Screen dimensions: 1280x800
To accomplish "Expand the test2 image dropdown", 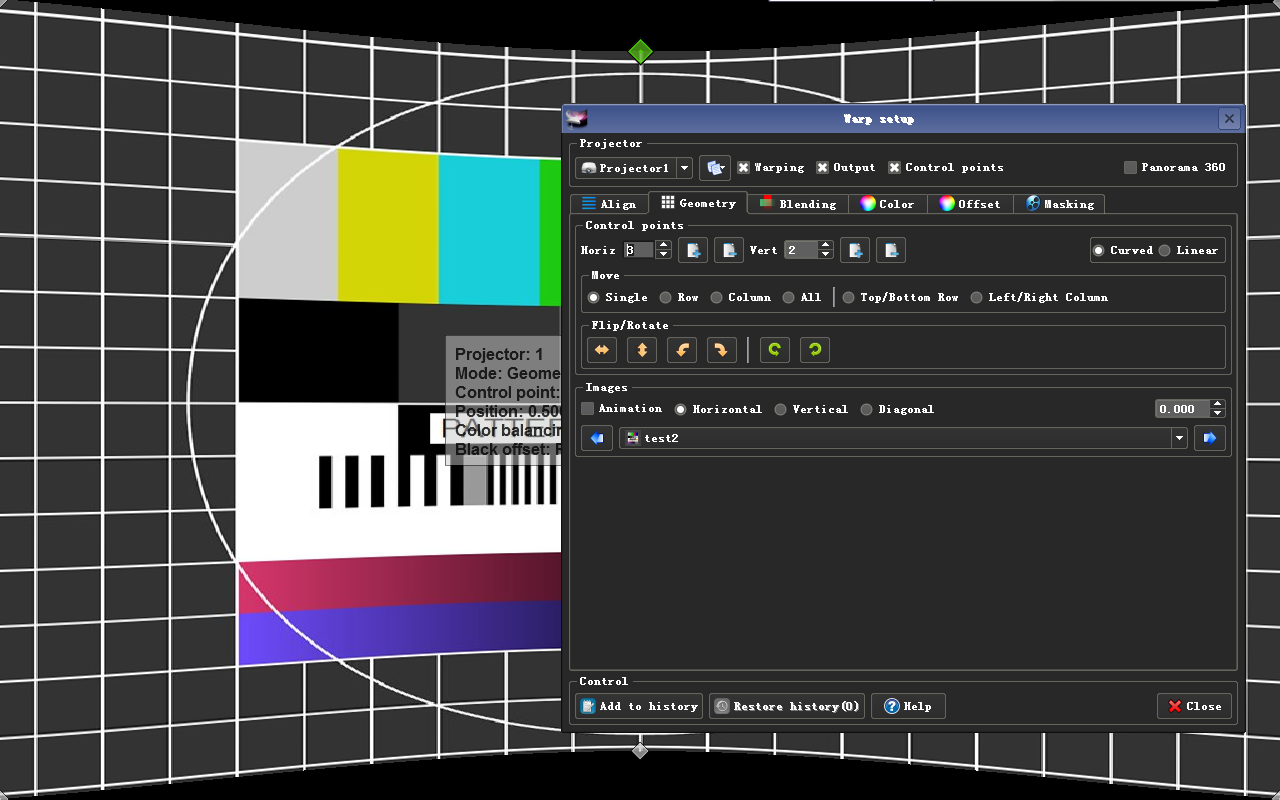I will pos(1179,438).
